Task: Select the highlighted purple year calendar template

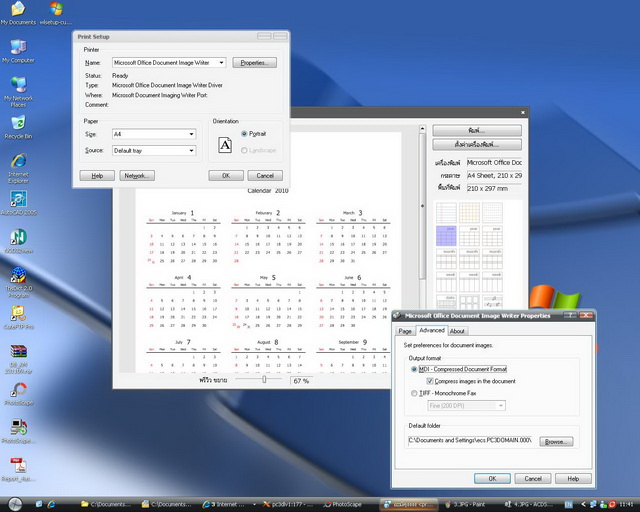Action: (x=446, y=236)
